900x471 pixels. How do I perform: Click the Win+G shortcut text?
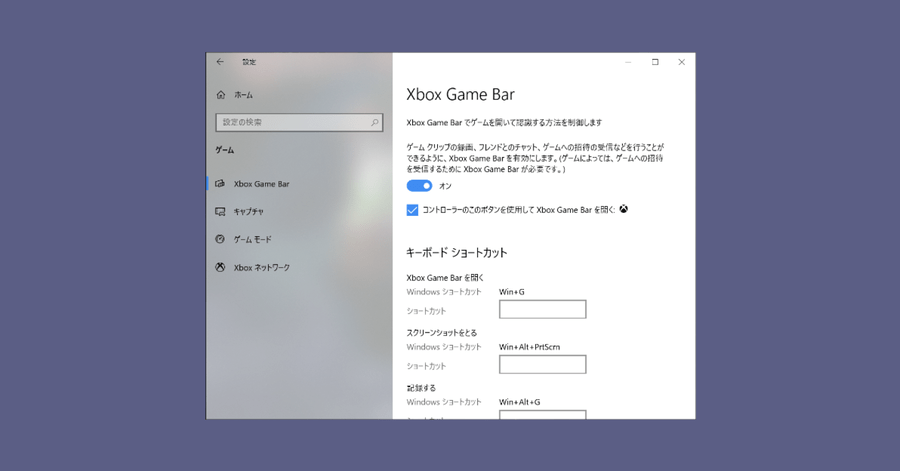511,292
